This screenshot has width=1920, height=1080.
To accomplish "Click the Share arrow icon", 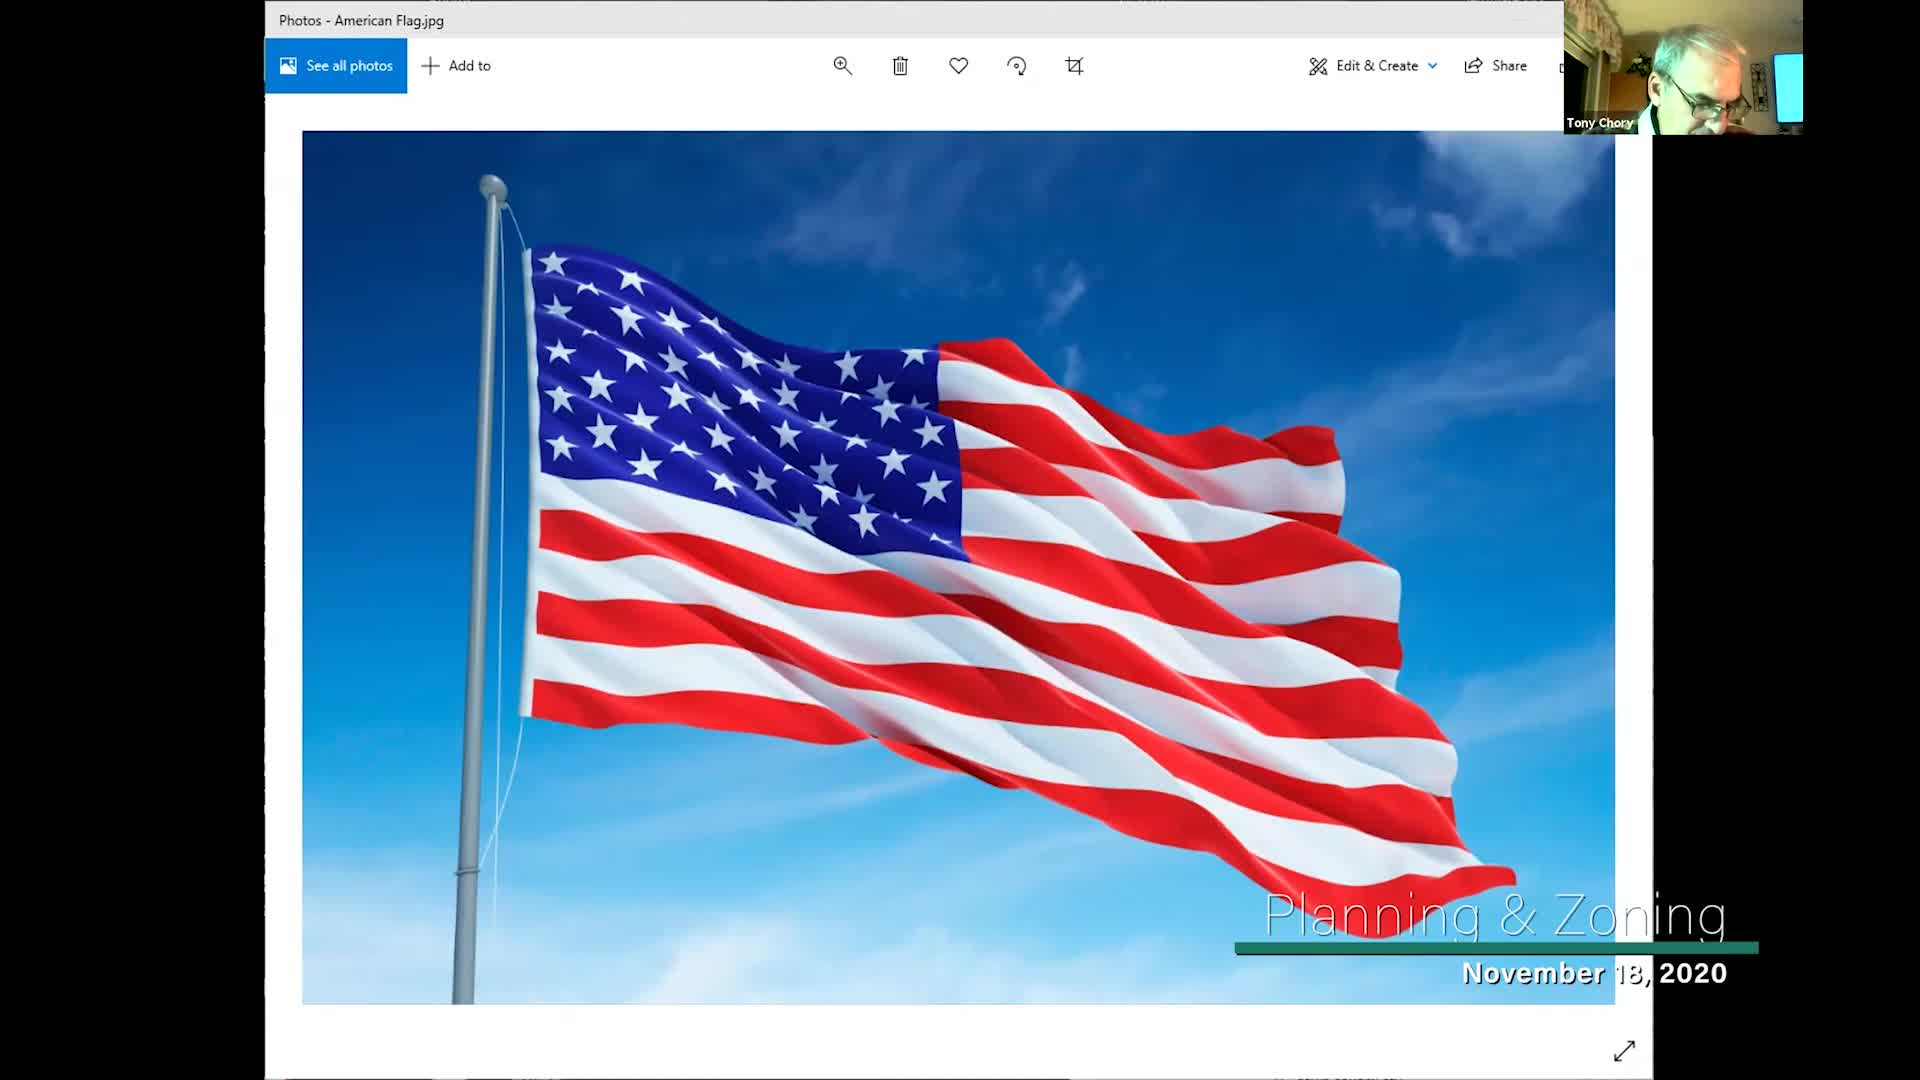I will tap(1473, 66).
